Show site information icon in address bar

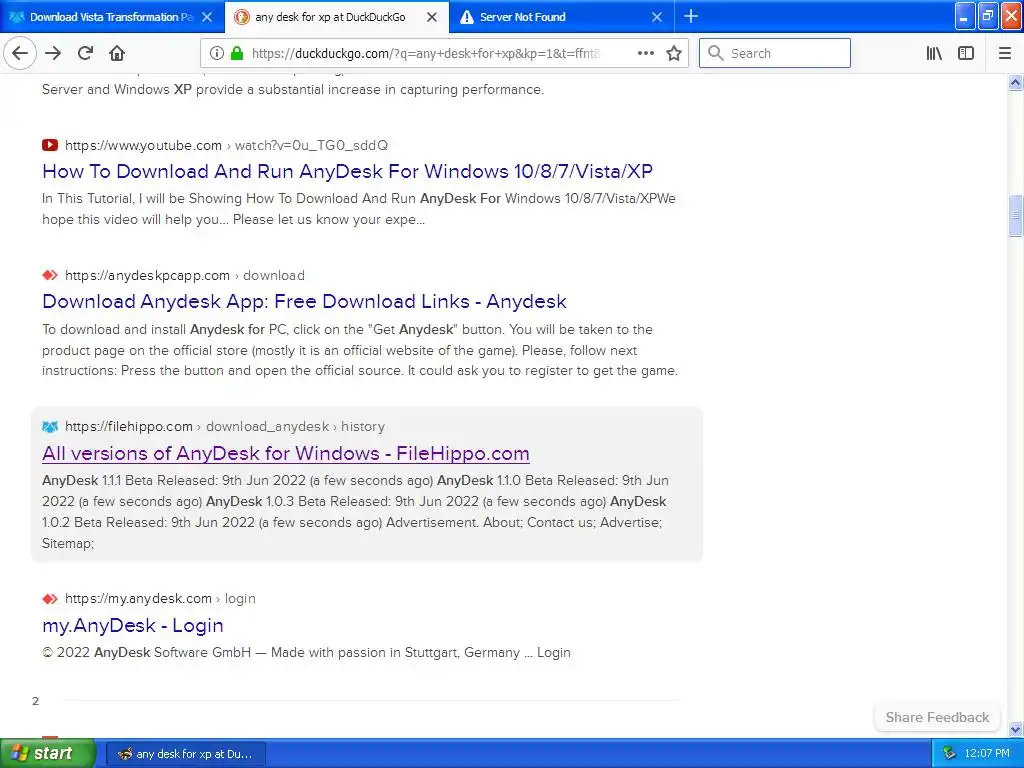click(x=217, y=53)
